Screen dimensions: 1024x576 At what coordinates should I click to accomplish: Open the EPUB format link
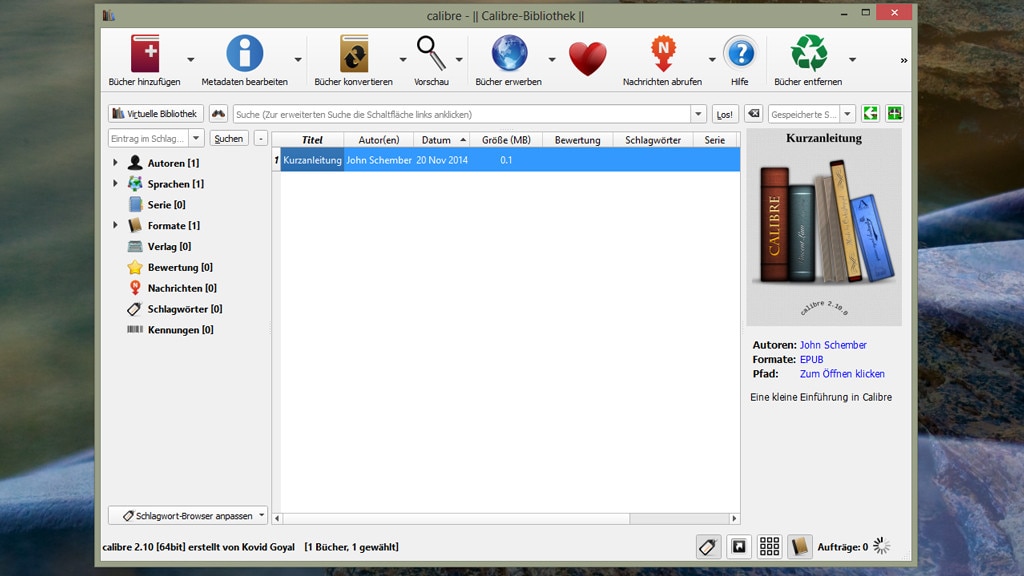point(811,359)
